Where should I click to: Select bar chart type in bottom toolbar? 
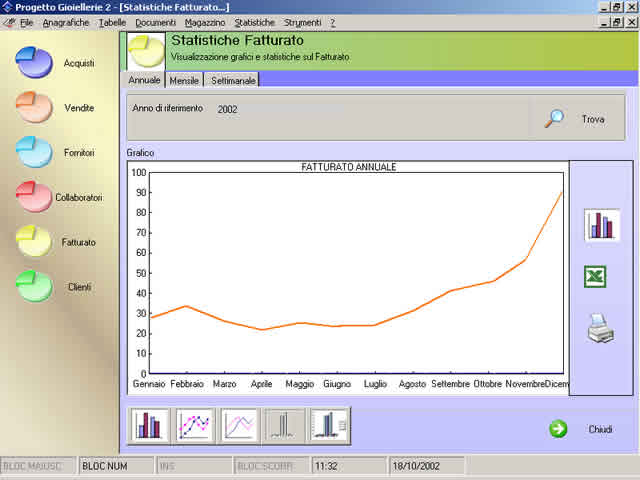149,426
